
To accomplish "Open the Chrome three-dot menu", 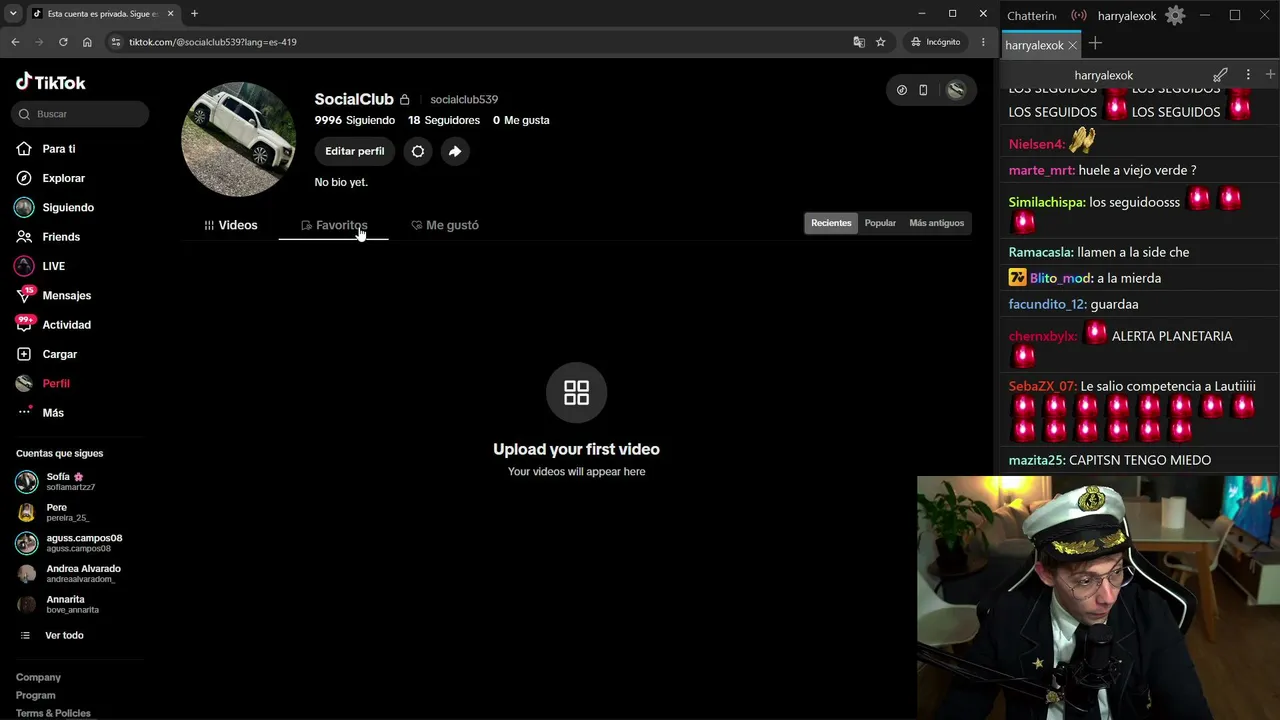I will point(983,42).
